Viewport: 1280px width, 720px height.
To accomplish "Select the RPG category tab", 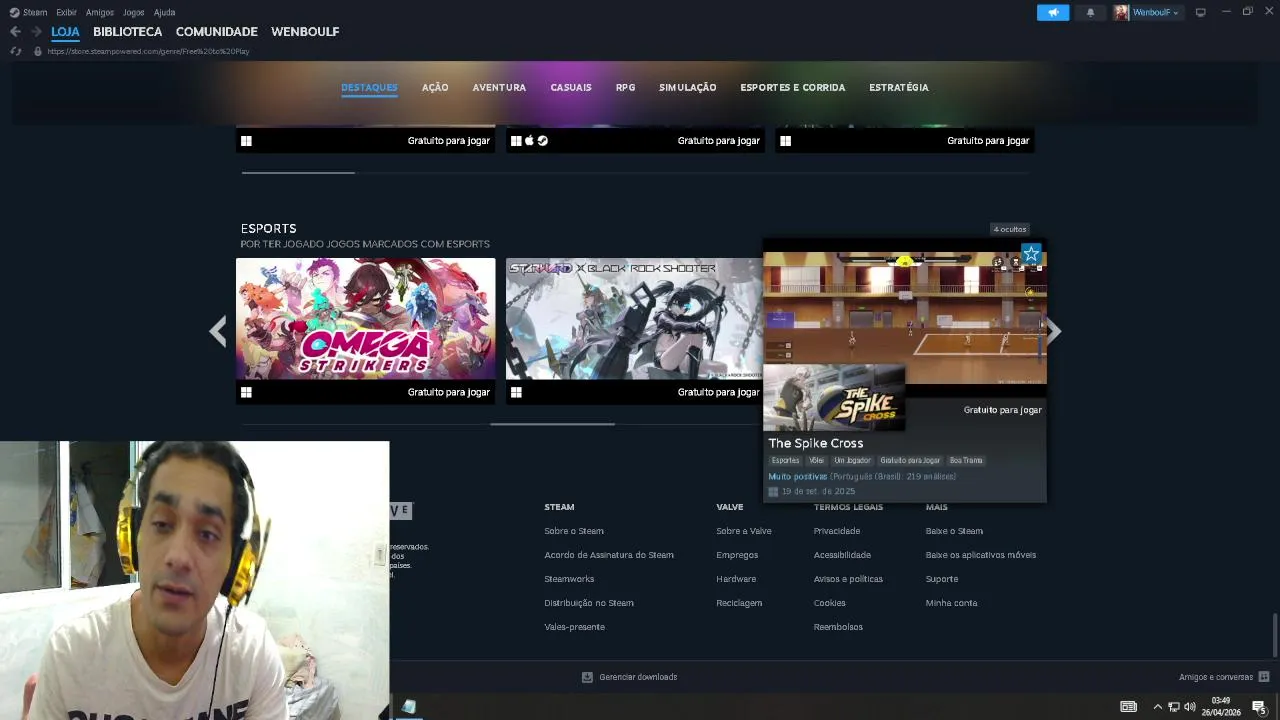I will click(625, 87).
